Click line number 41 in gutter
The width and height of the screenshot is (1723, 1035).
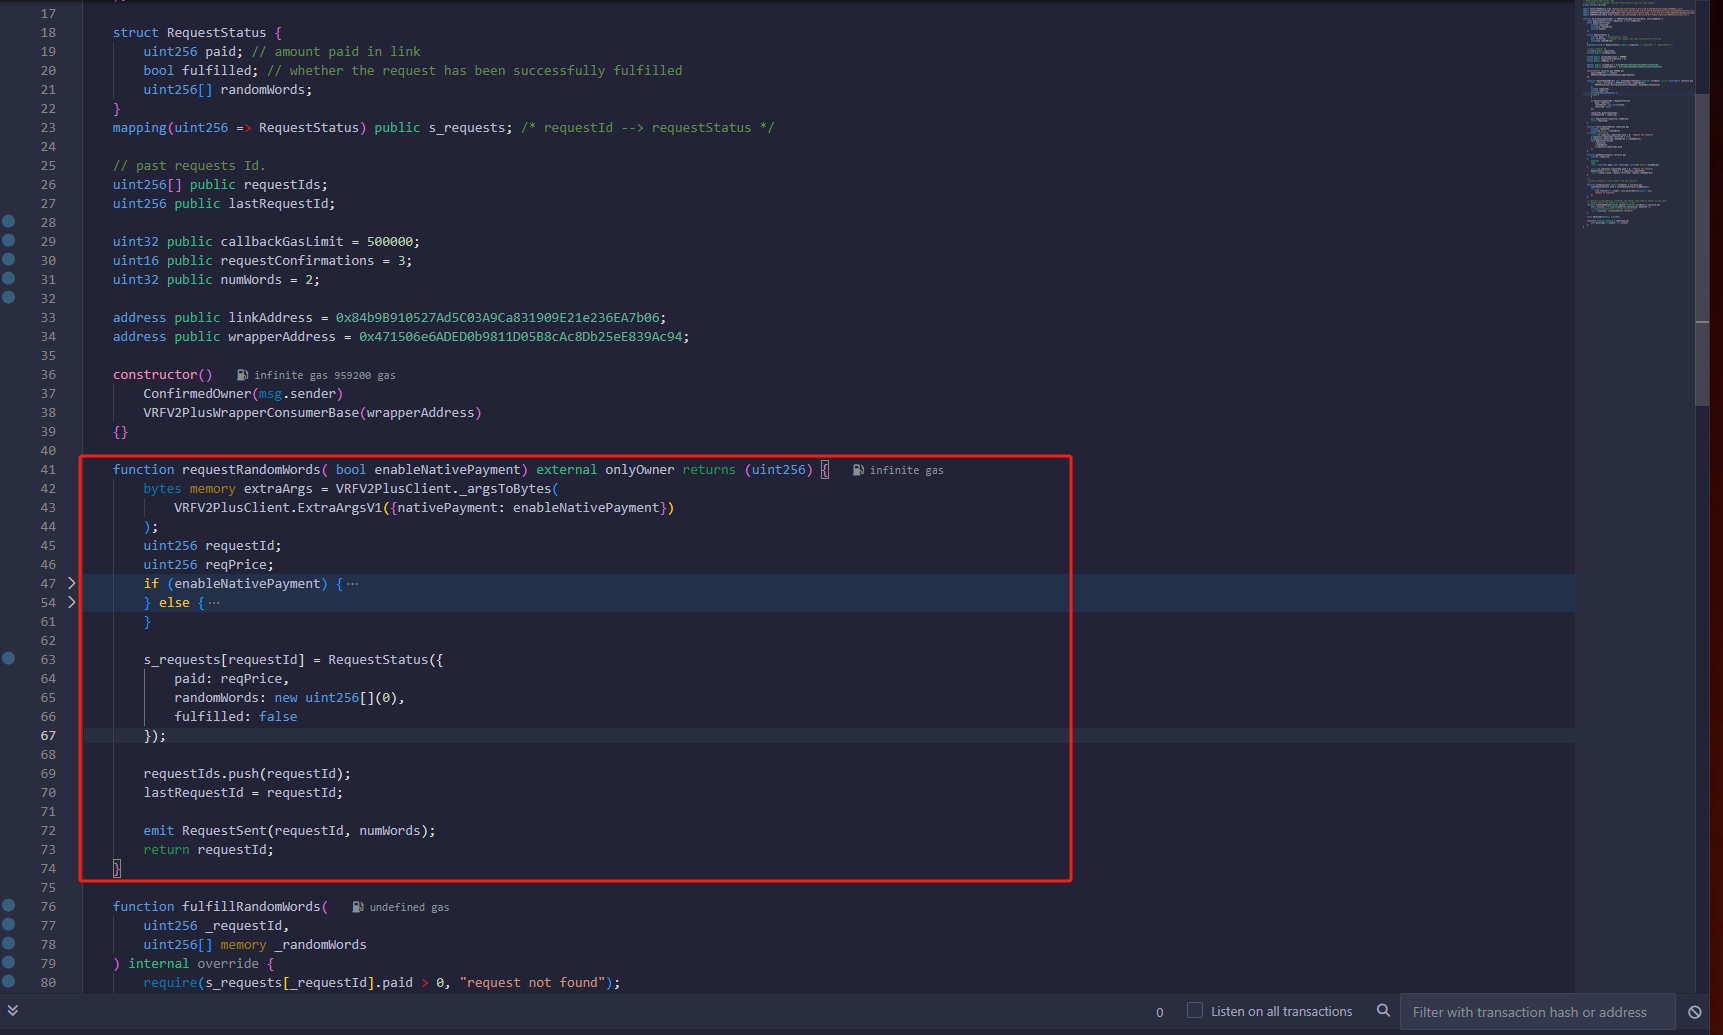pyautogui.click(x=48, y=470)
